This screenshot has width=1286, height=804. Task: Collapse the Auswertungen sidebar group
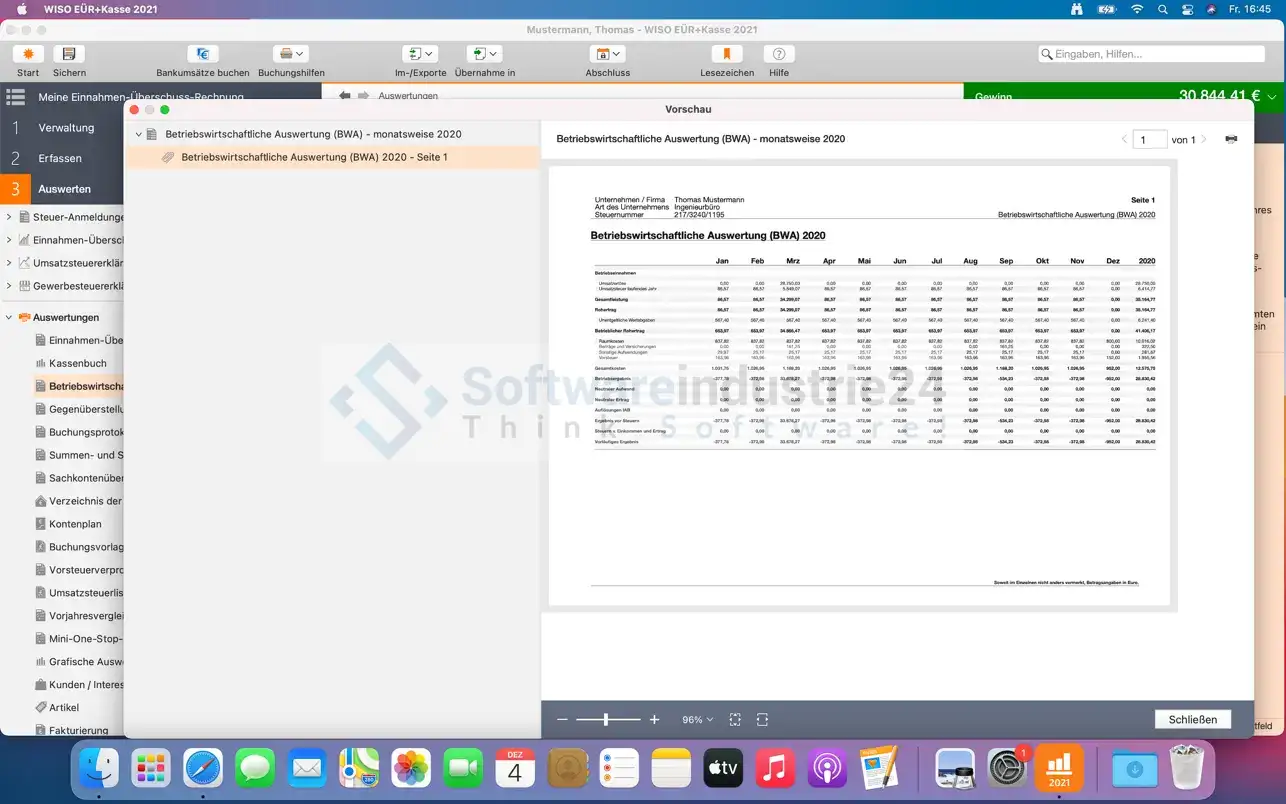[x=9, y=317]
